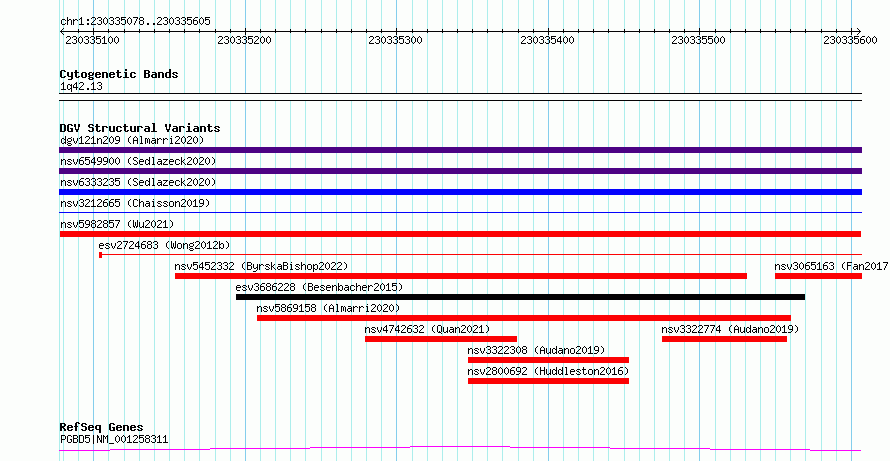Click the esv3686228 (Besenbacher2015) label
This screenshot has height=461, width=890.
[319, 287]
